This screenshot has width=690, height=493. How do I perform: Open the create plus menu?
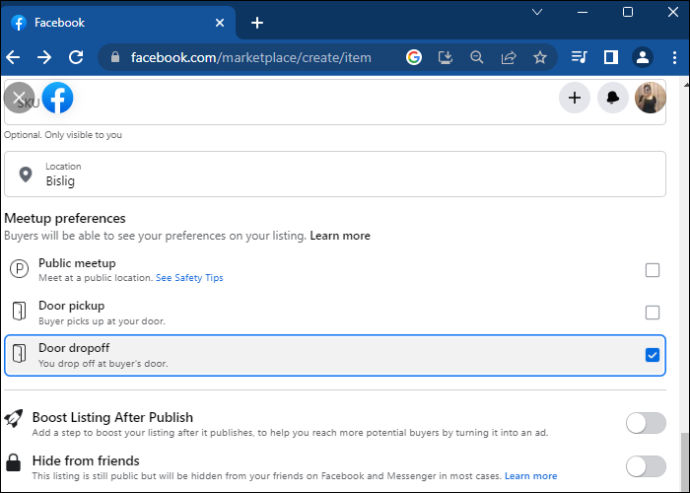pyautogui.click(x=574, y=98)
